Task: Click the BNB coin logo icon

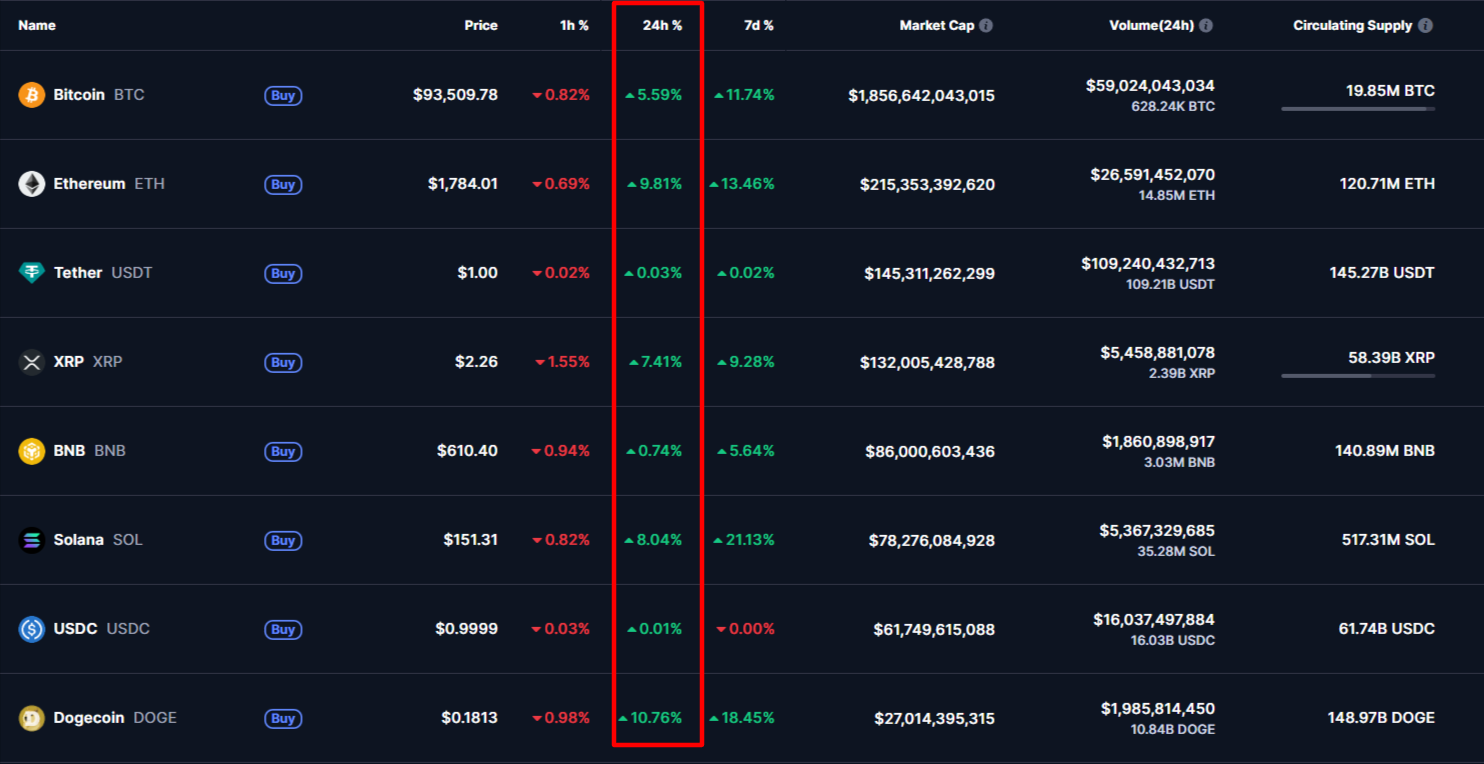Action: pyautogui.click(x=32, y=451)
